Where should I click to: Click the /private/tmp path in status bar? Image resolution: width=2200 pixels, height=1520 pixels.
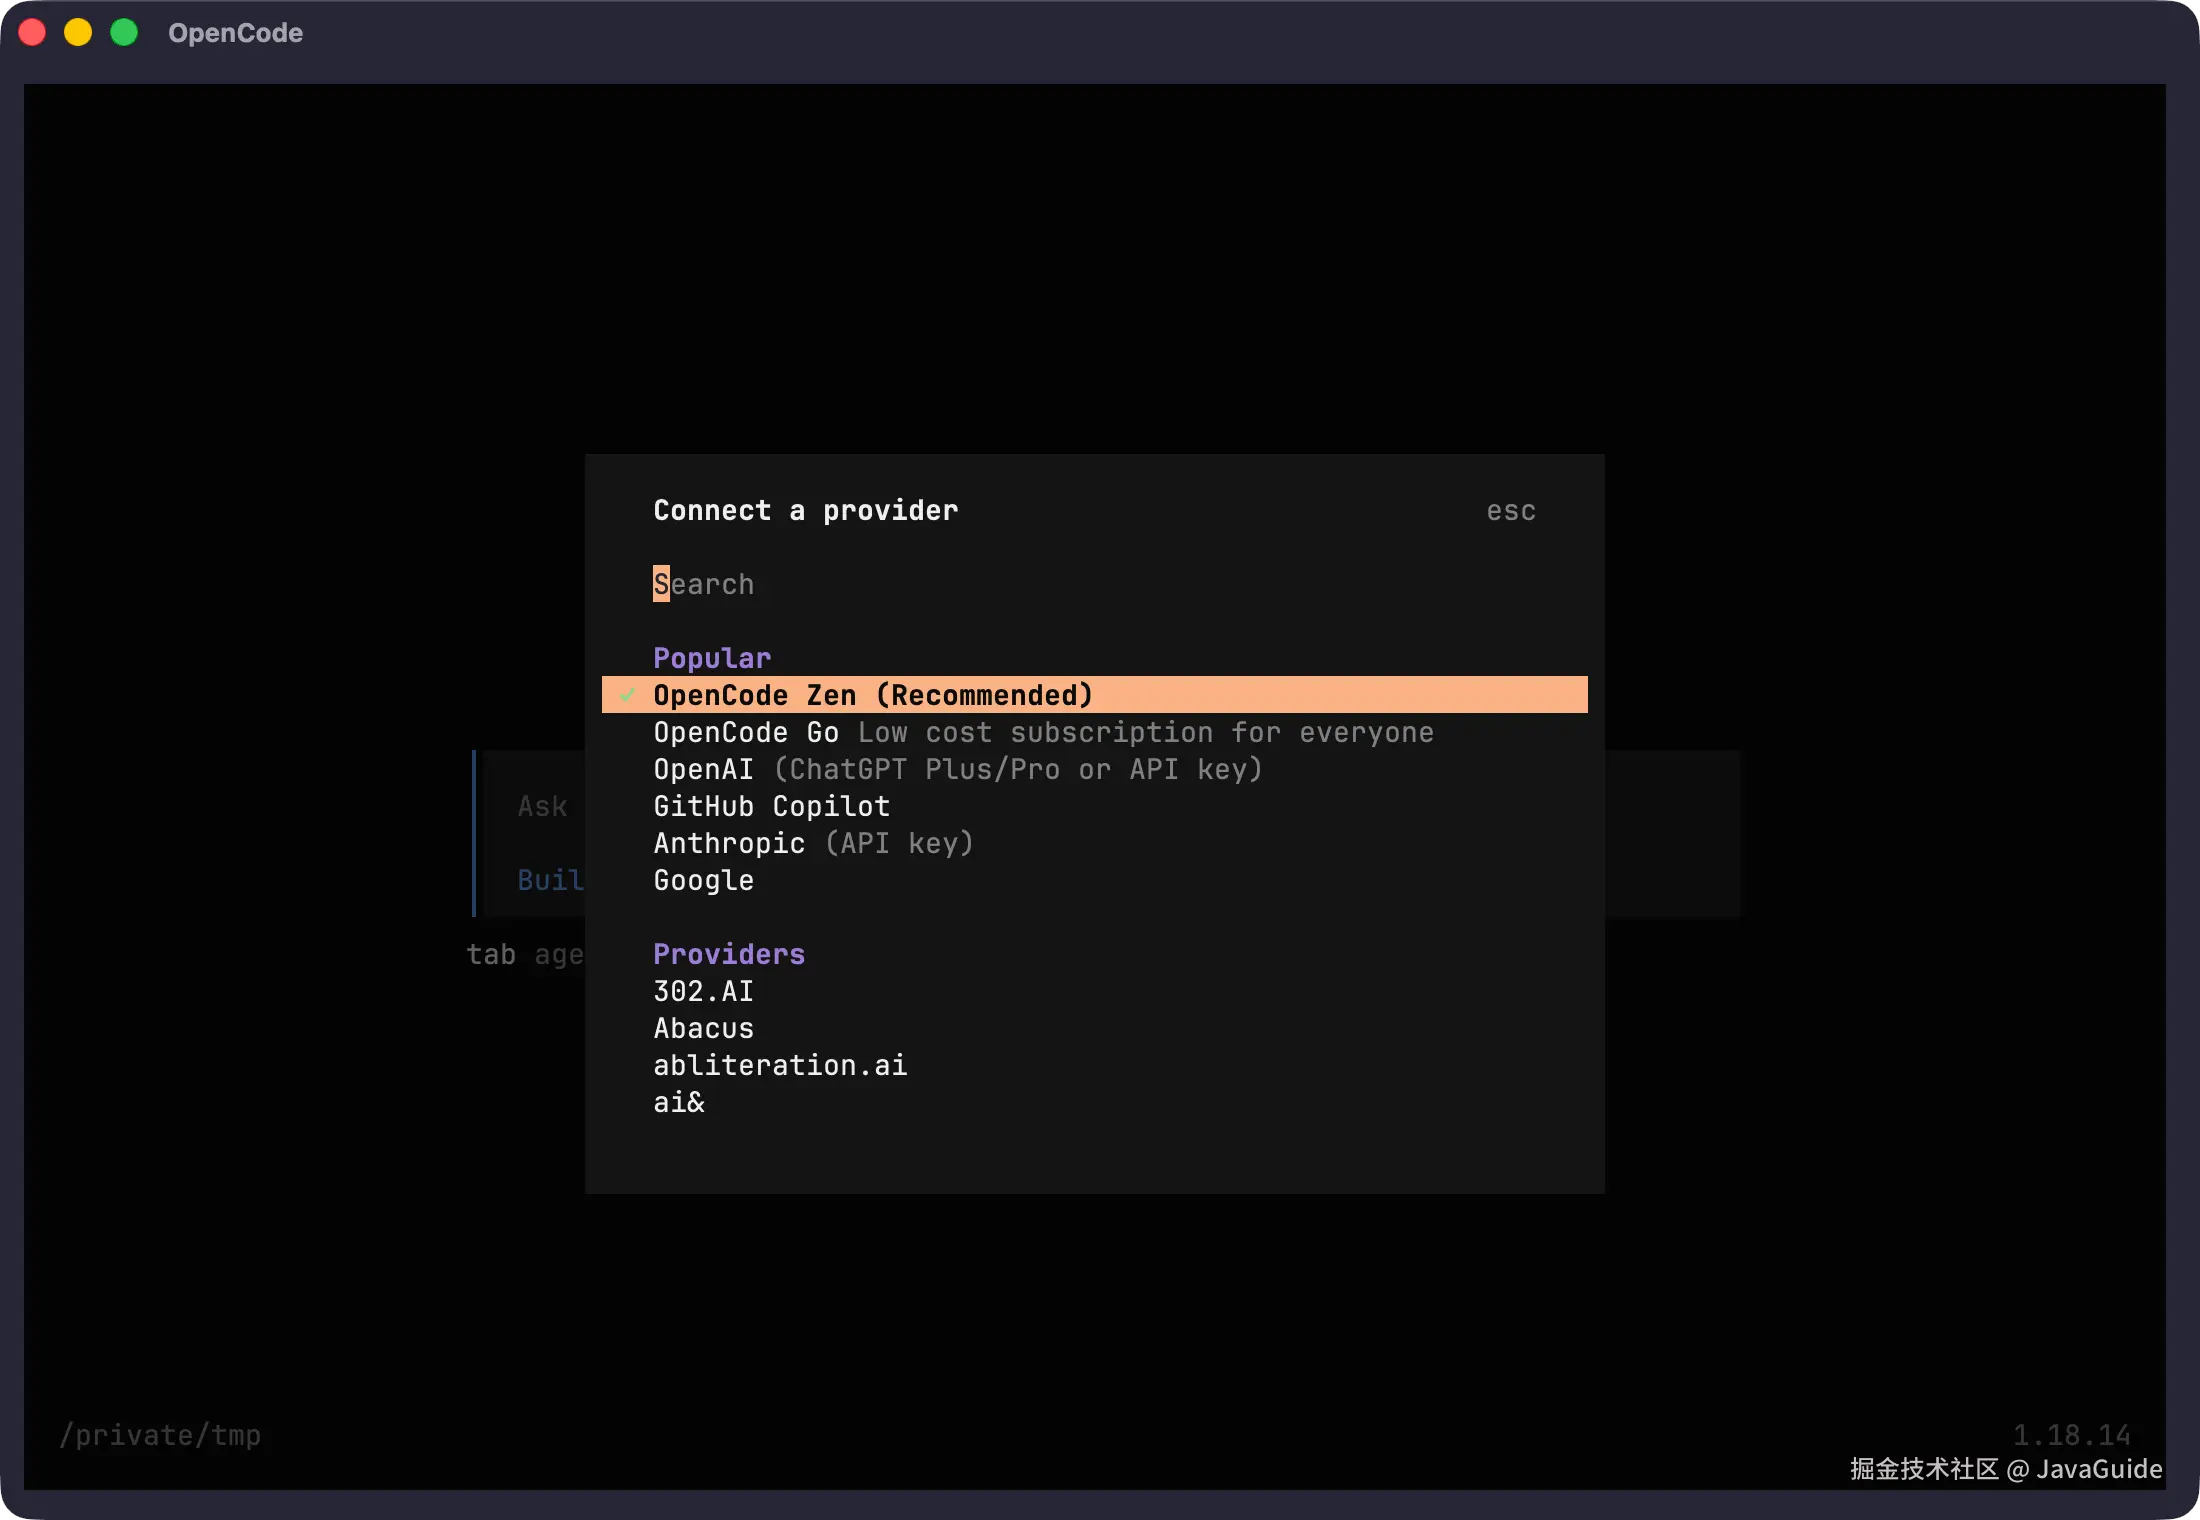(x=160, y=1435)
